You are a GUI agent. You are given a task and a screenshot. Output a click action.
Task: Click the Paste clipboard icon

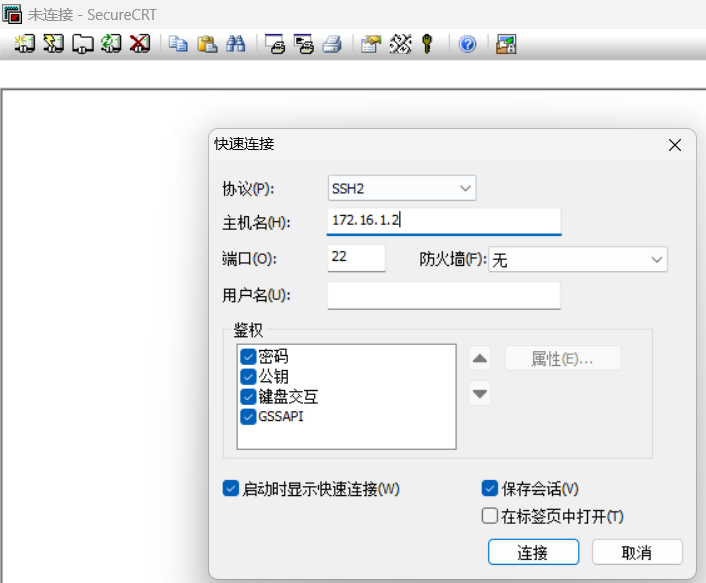[x=207, y=44]
